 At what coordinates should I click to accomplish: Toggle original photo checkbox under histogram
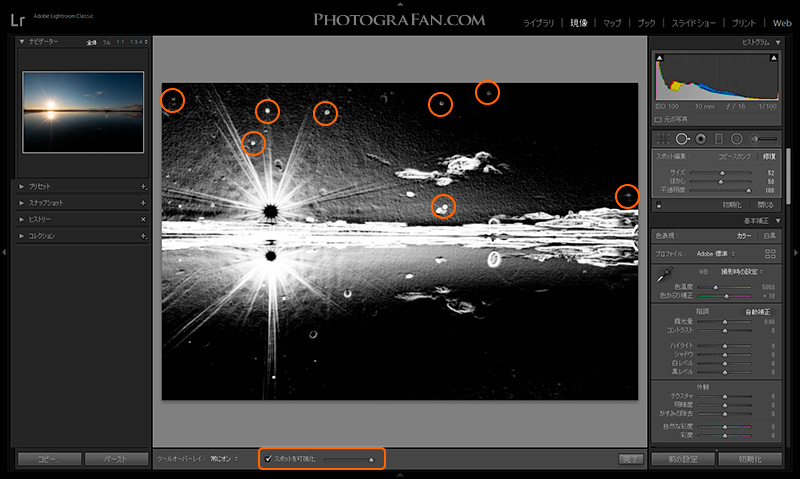click(658, 119)
